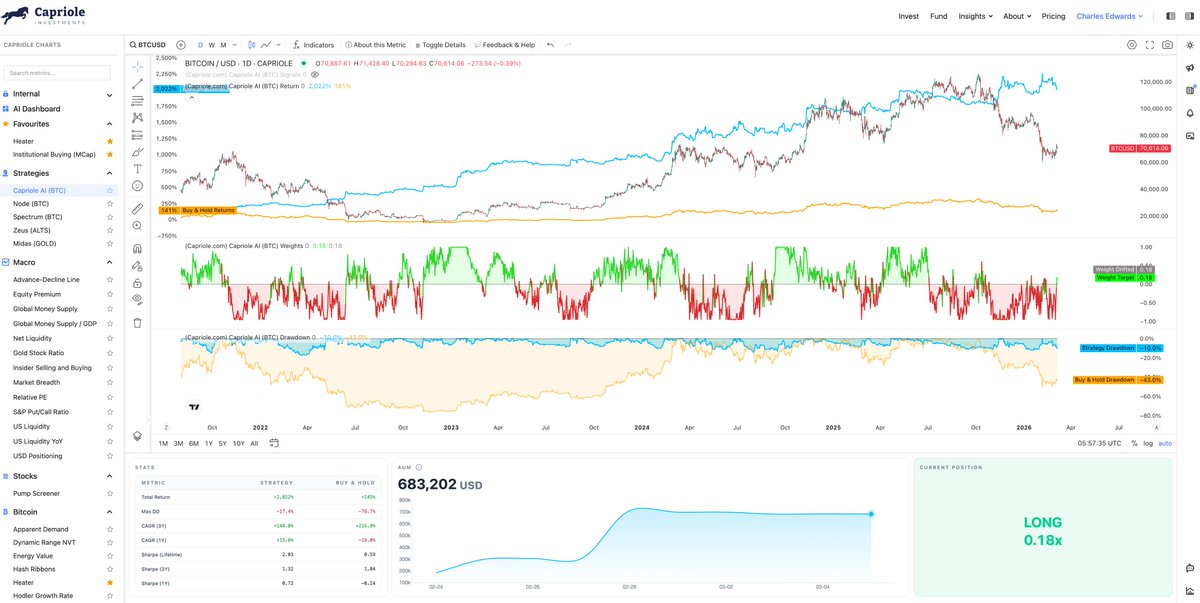Open the time interval dropdown arrow
Image resolution: width=1200 pixels, height=603 pixels.
pyautogui.click(x=235, y=45)
